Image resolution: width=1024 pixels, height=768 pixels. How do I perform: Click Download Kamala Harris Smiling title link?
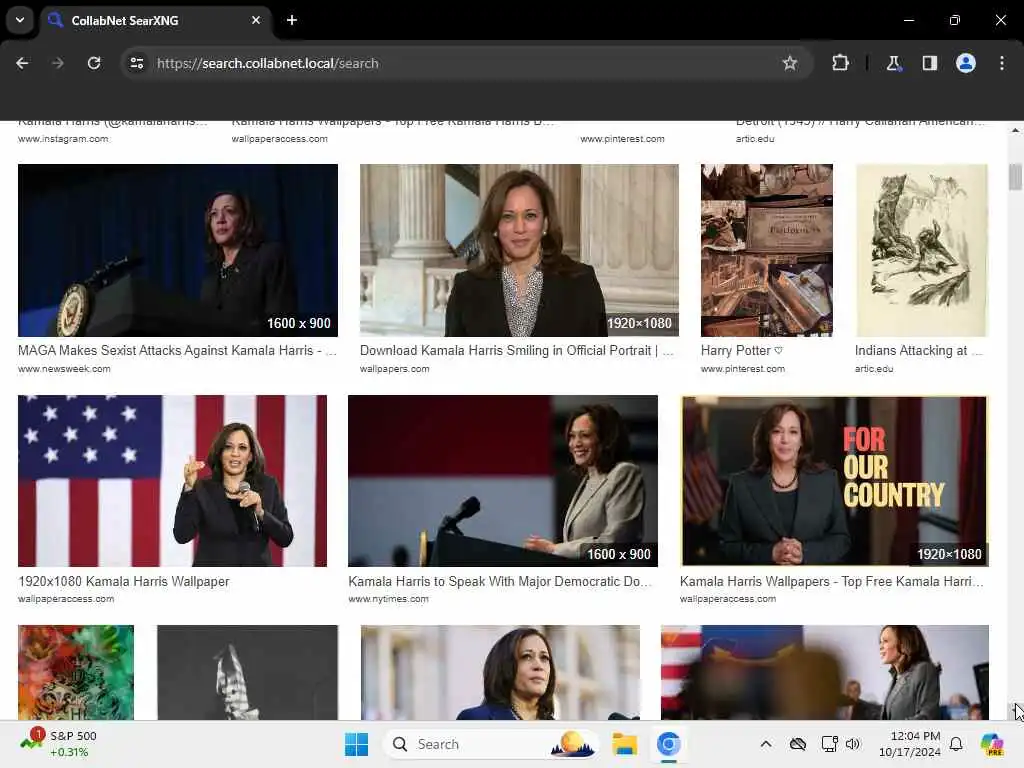click(517, 351)
